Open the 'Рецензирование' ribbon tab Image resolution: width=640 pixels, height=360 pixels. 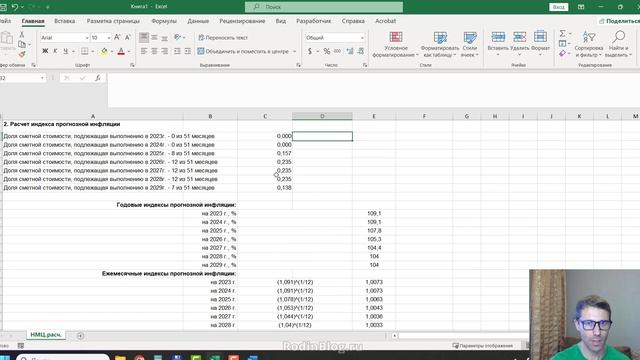[x=242, y=21]
